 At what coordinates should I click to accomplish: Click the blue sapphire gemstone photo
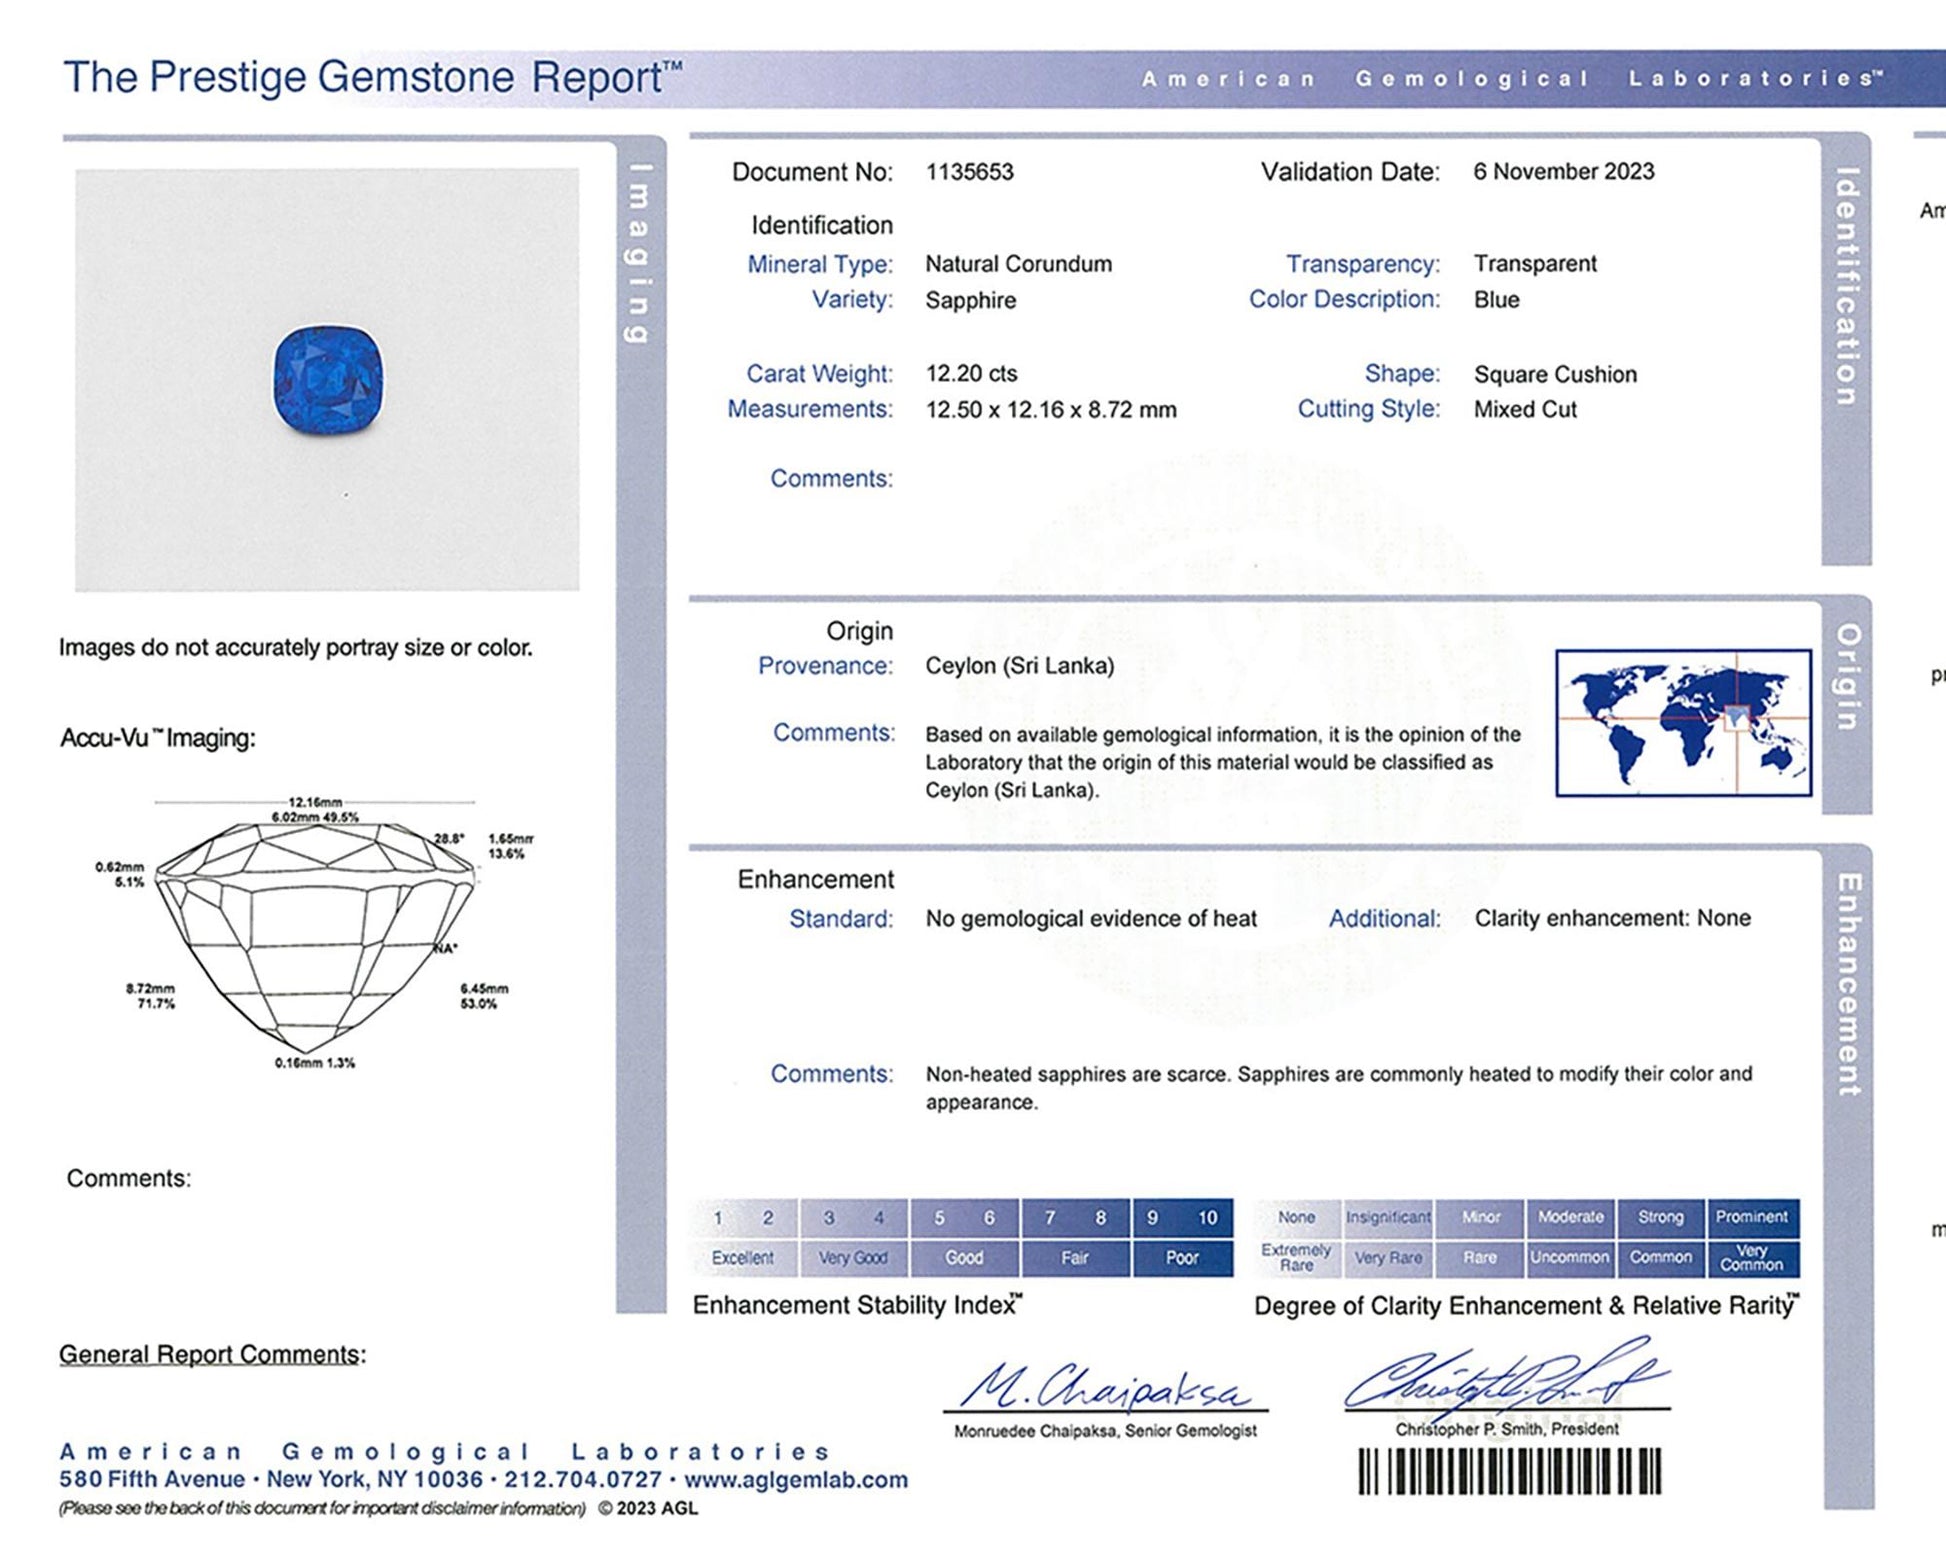click(328, 380)
